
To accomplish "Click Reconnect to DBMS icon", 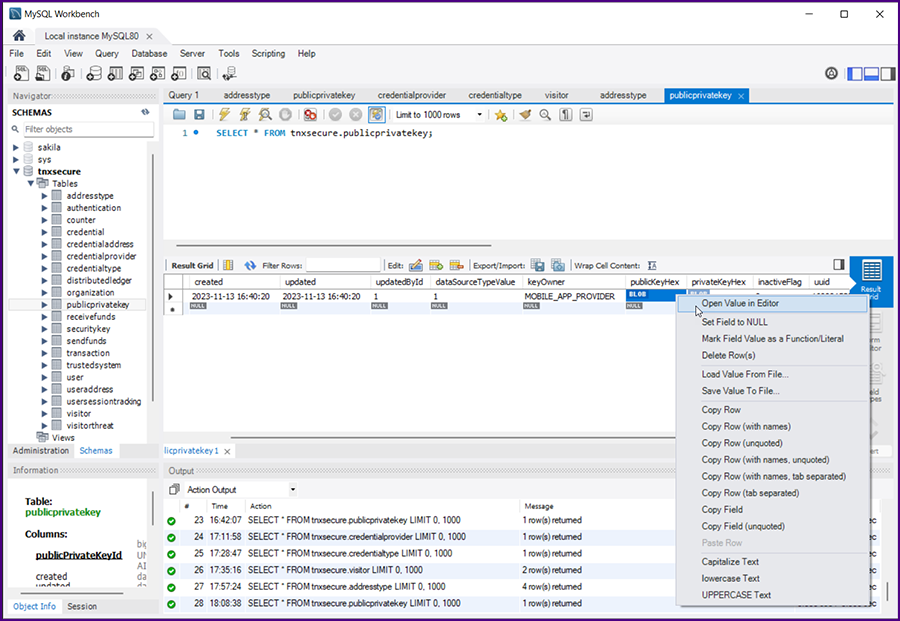I will click(x=230, y=73).
